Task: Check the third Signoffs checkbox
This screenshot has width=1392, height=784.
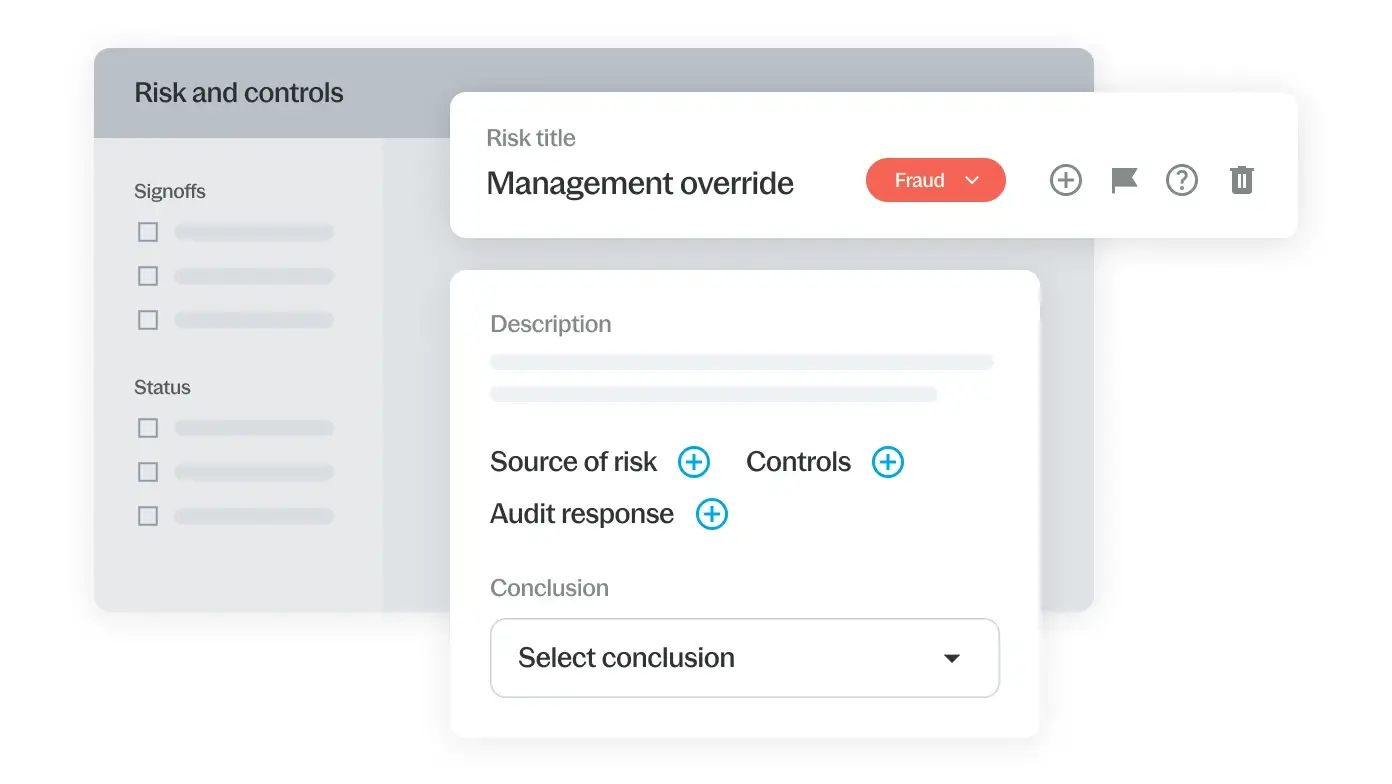Action: tap(148, 320)
